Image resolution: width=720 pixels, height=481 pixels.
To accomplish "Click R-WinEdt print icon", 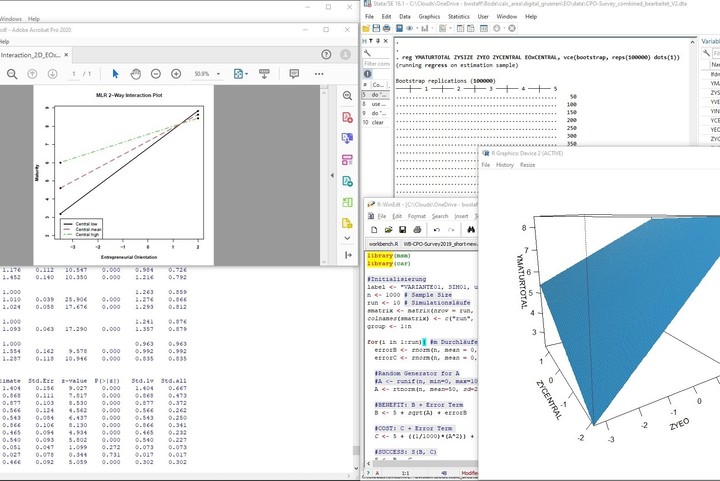I will click(x=417, y=229).
